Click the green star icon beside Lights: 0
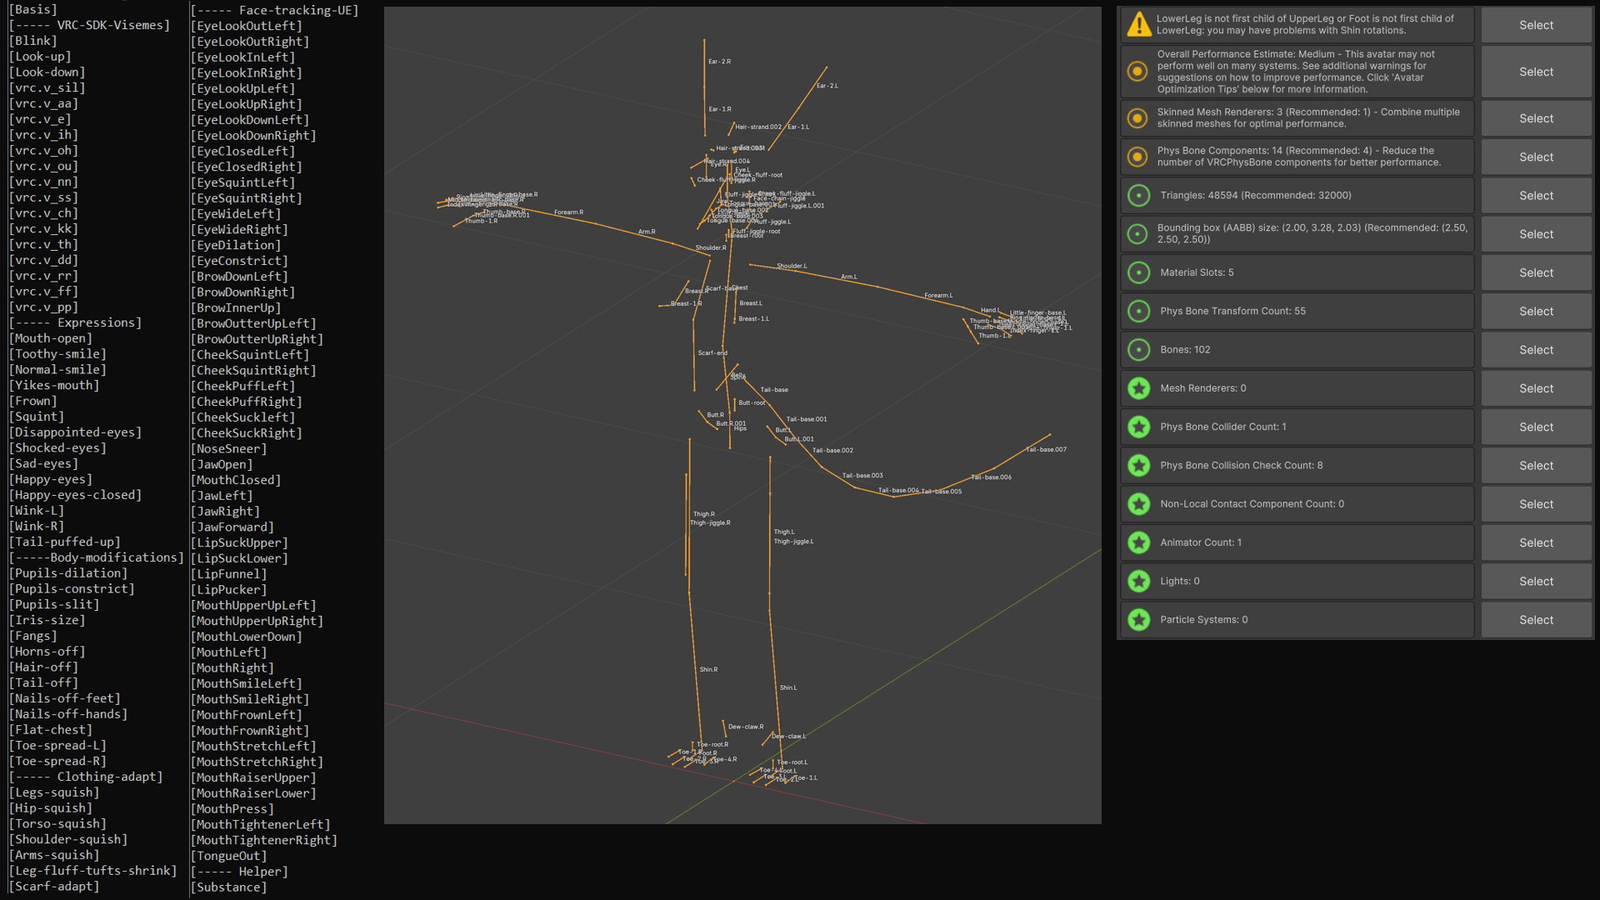Image resolution: width=1600 pixels, height=900 pixels. (x=1138, y=581)
